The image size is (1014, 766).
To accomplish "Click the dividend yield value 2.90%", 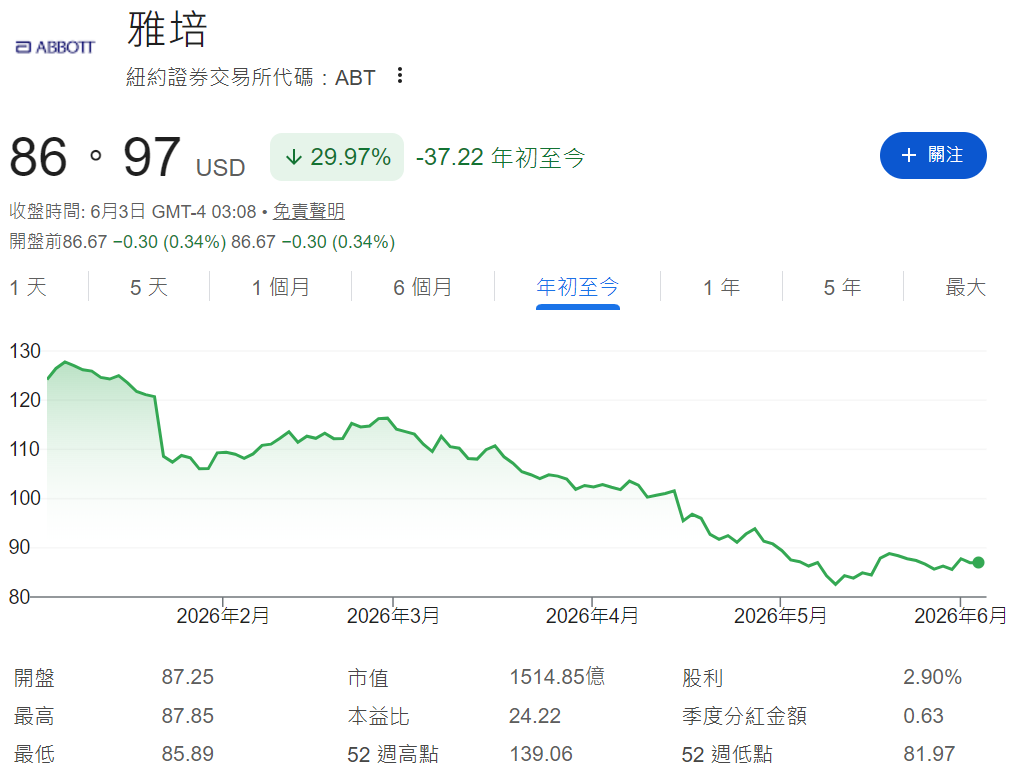I will coord(932,677).
